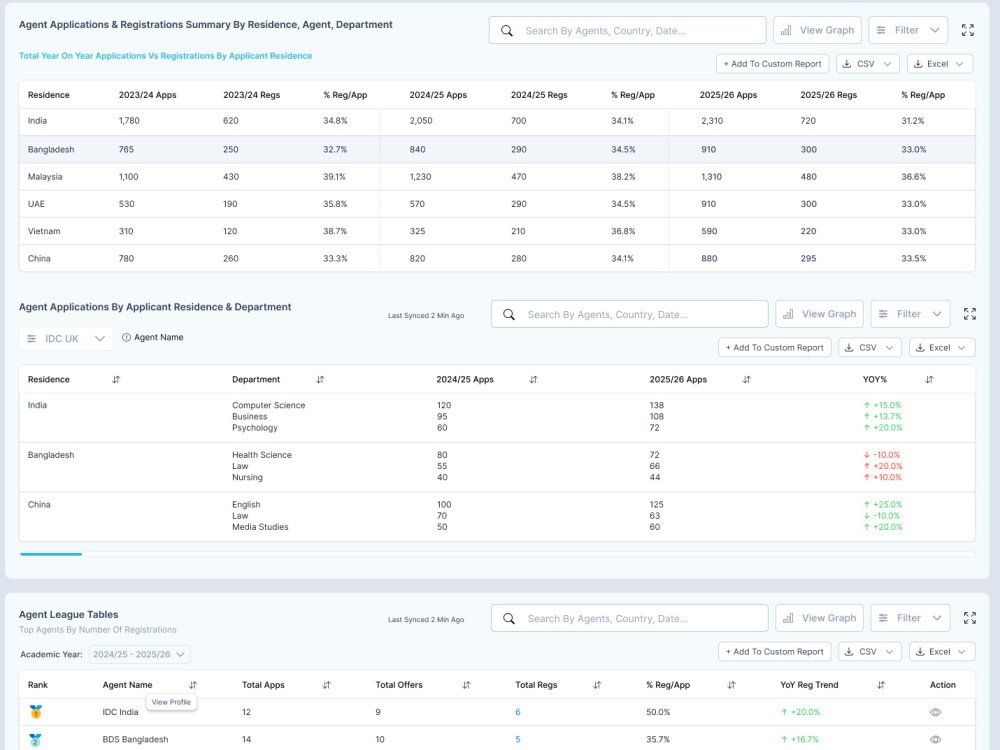Click Computer Science department entry
Image resolution: width=1000 pixels, height=750 pixels.
click(268, 406)
